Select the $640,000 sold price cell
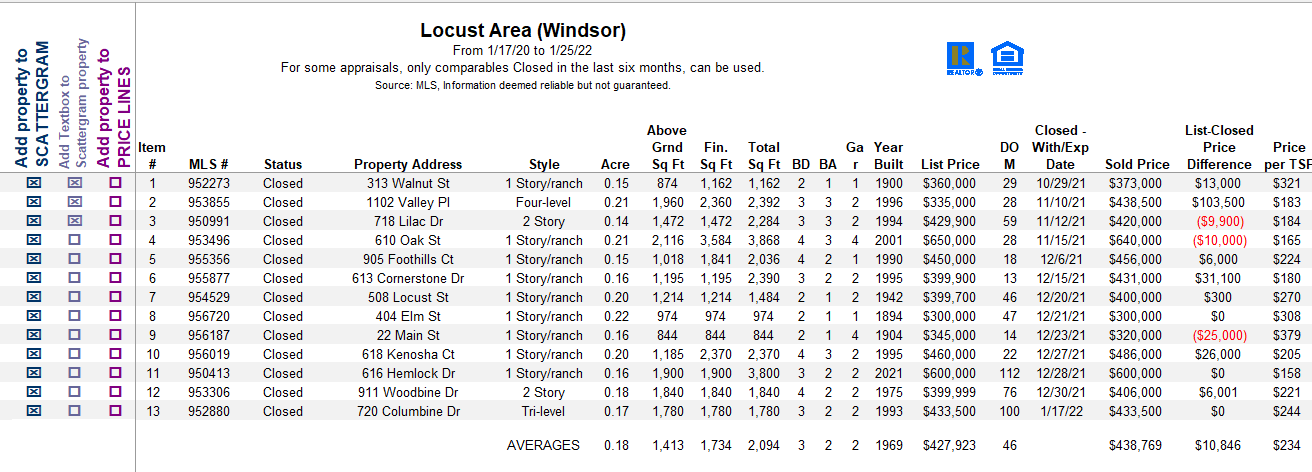This screenshot has height=472, width=1312. (1135, 240)
